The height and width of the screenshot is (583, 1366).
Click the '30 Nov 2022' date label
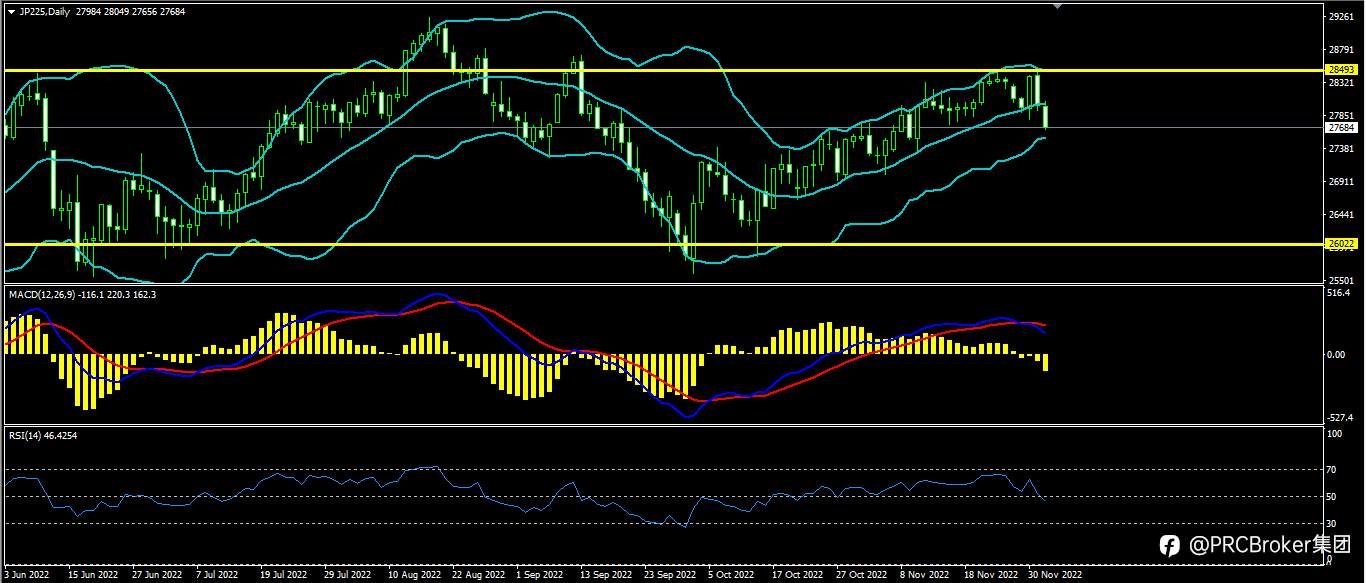coord(1055,575)
